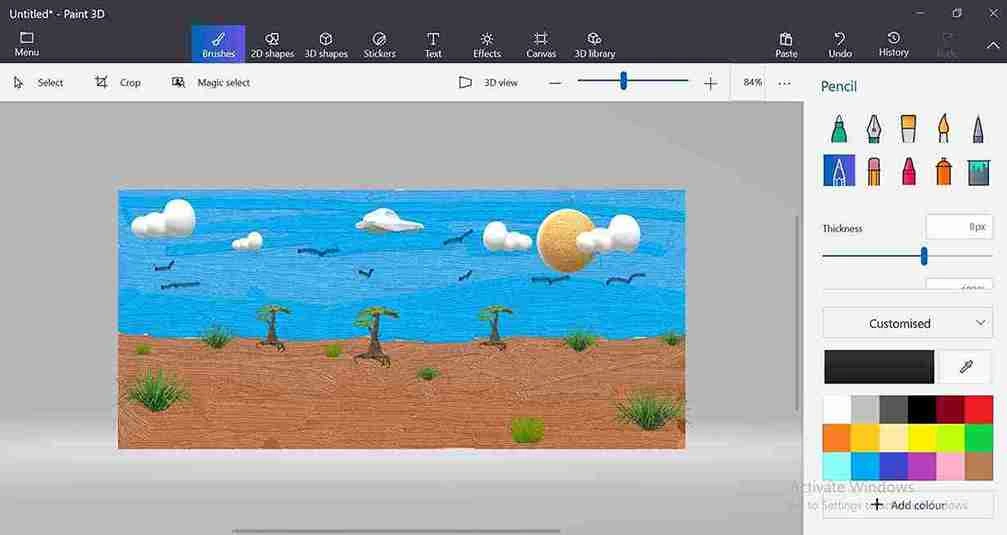The width and height of the screenshot is (1007, 535).
Task: Open the more options ellipsis menu
Action: pos(784,83)
